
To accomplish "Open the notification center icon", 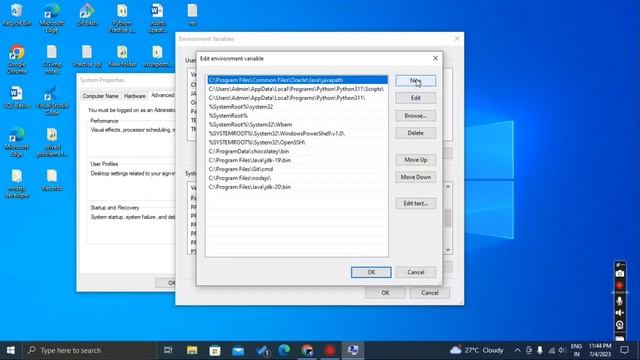I will click(x=624, y=350).
